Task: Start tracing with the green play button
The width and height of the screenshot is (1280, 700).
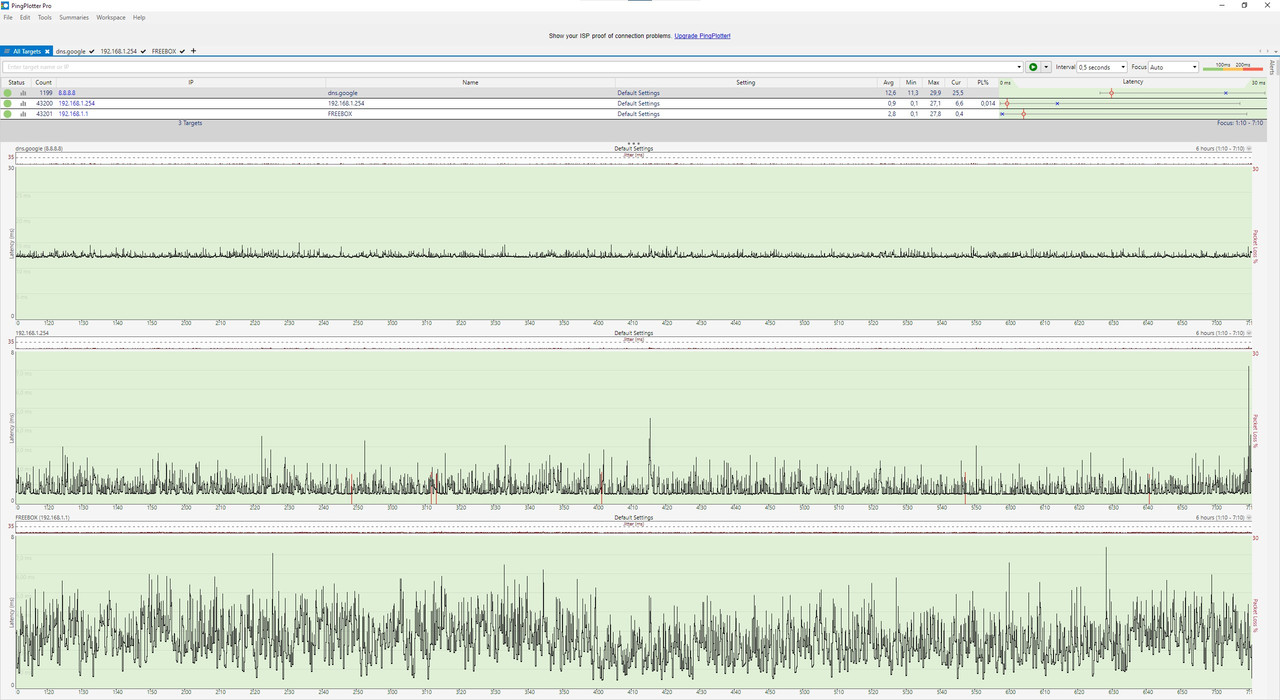Action: pos(1034,67)
